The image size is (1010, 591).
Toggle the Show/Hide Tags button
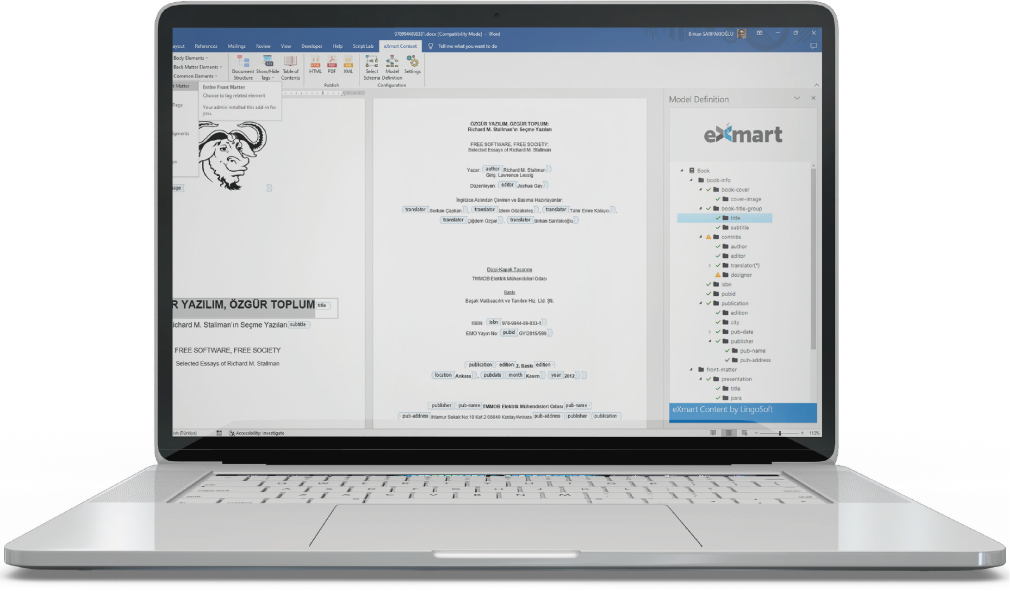[x=267, y=67]
